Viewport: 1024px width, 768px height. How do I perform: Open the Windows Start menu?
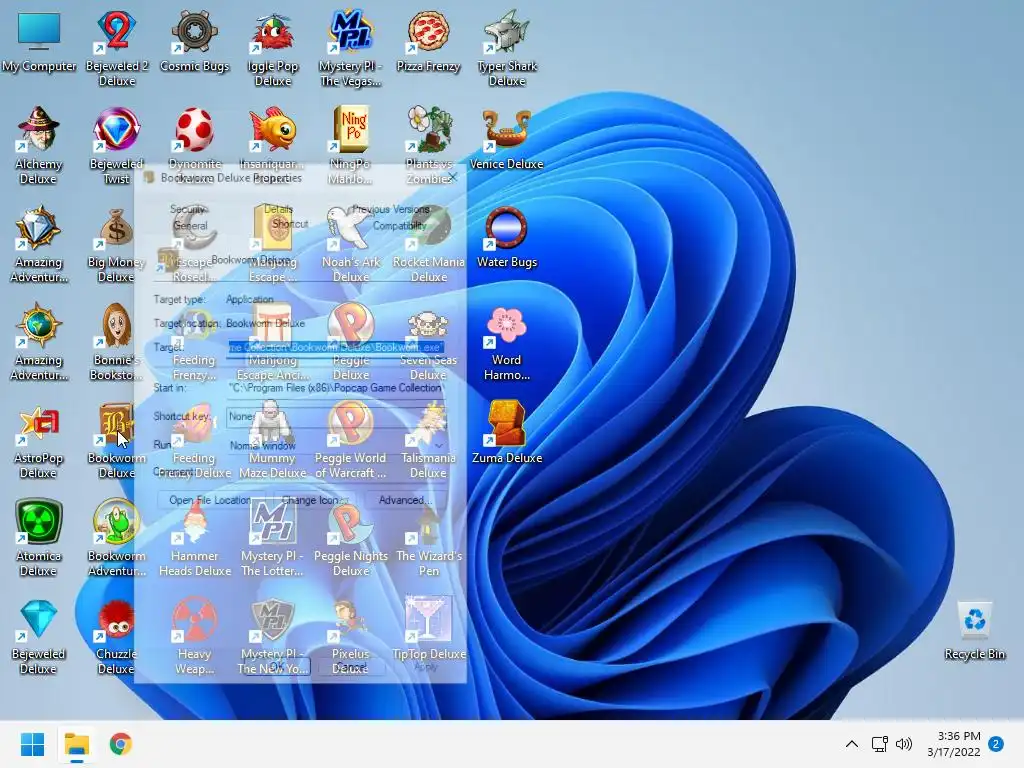click(32, 744)
